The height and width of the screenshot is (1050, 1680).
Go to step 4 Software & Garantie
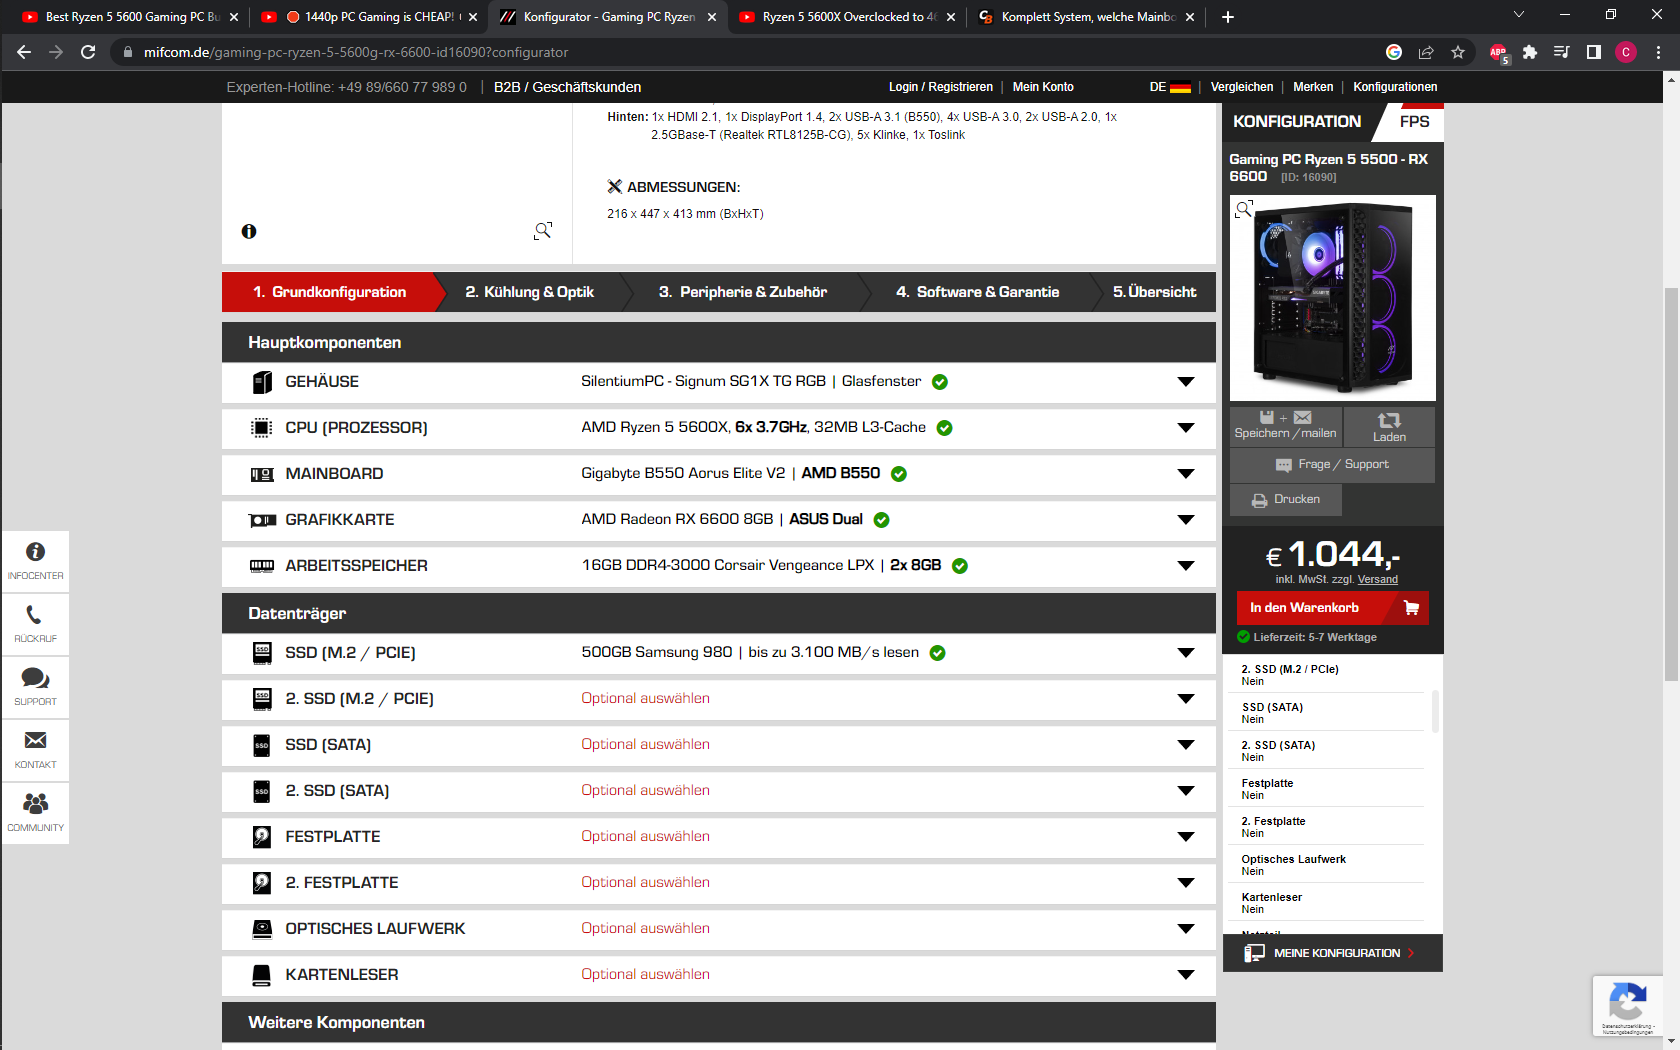pyautogui.click(x=977, y=292)
